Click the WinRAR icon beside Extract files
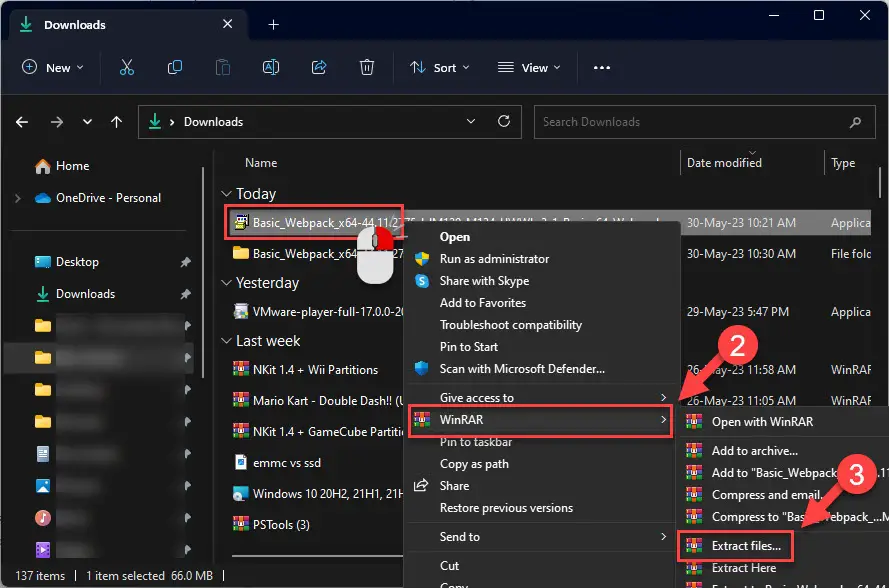 pyautogui.click(x=694, y=546)
